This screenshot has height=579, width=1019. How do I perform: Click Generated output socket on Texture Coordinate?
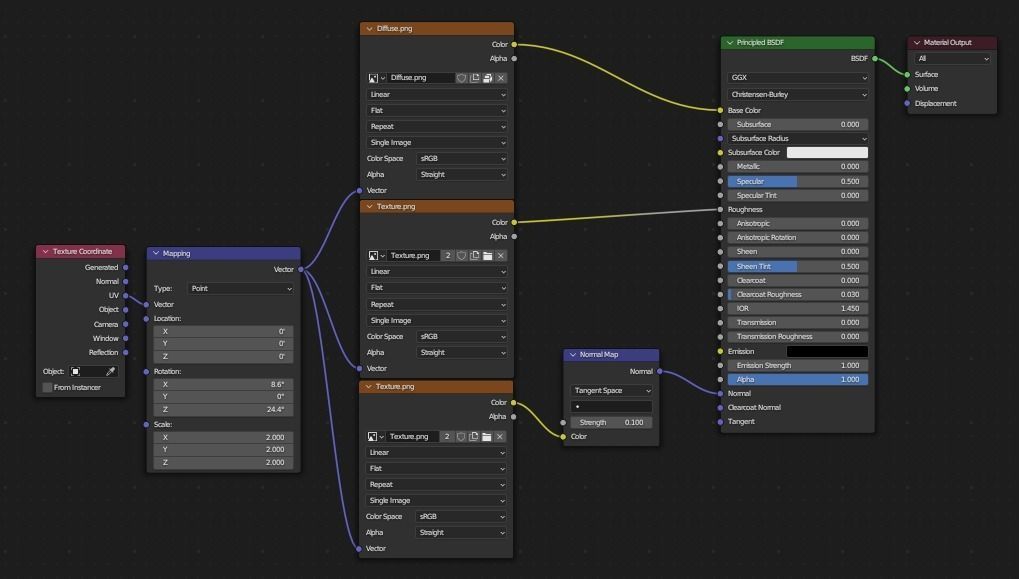click(x=125, y=268)
